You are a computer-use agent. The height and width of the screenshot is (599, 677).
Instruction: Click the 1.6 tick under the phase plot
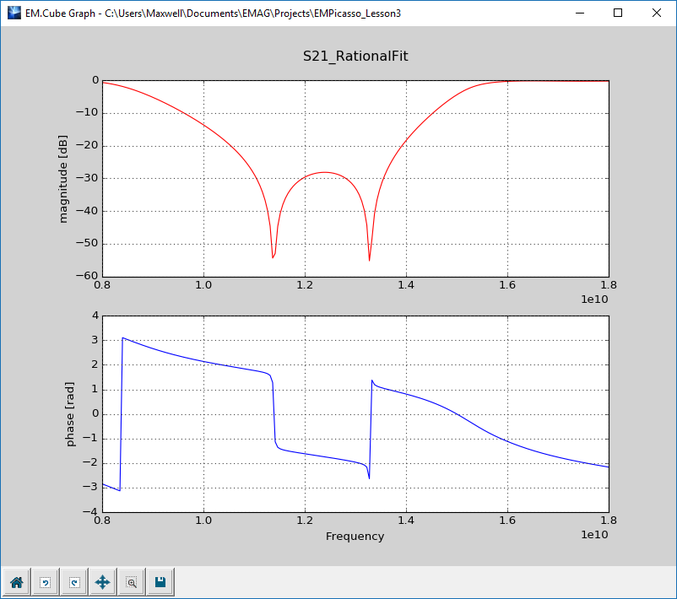pyautogui.click(x=508, y=520)
